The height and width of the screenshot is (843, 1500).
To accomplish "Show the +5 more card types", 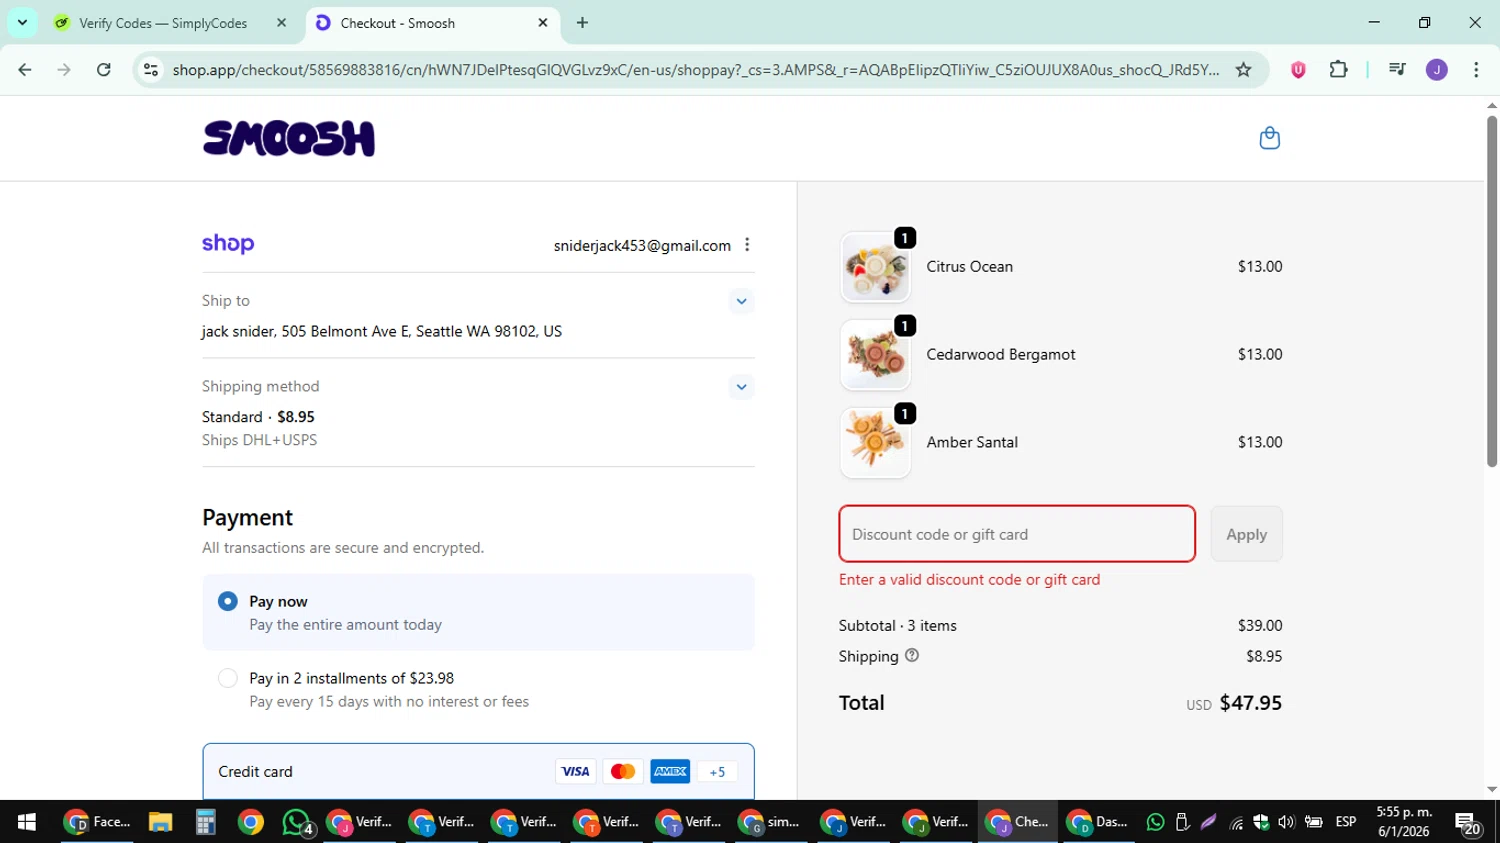I will (717, 771).
